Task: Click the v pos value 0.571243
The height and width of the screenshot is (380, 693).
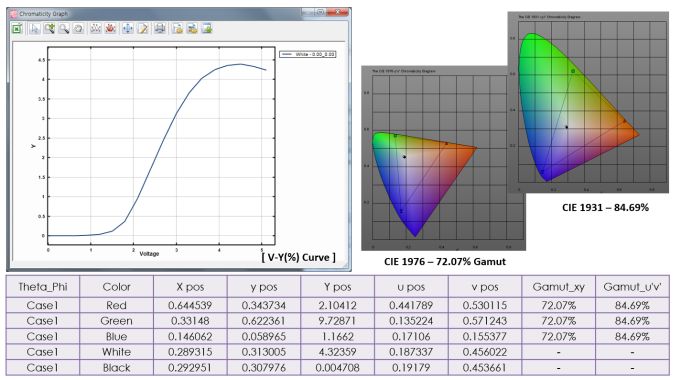Action: [x=485, y=321]
